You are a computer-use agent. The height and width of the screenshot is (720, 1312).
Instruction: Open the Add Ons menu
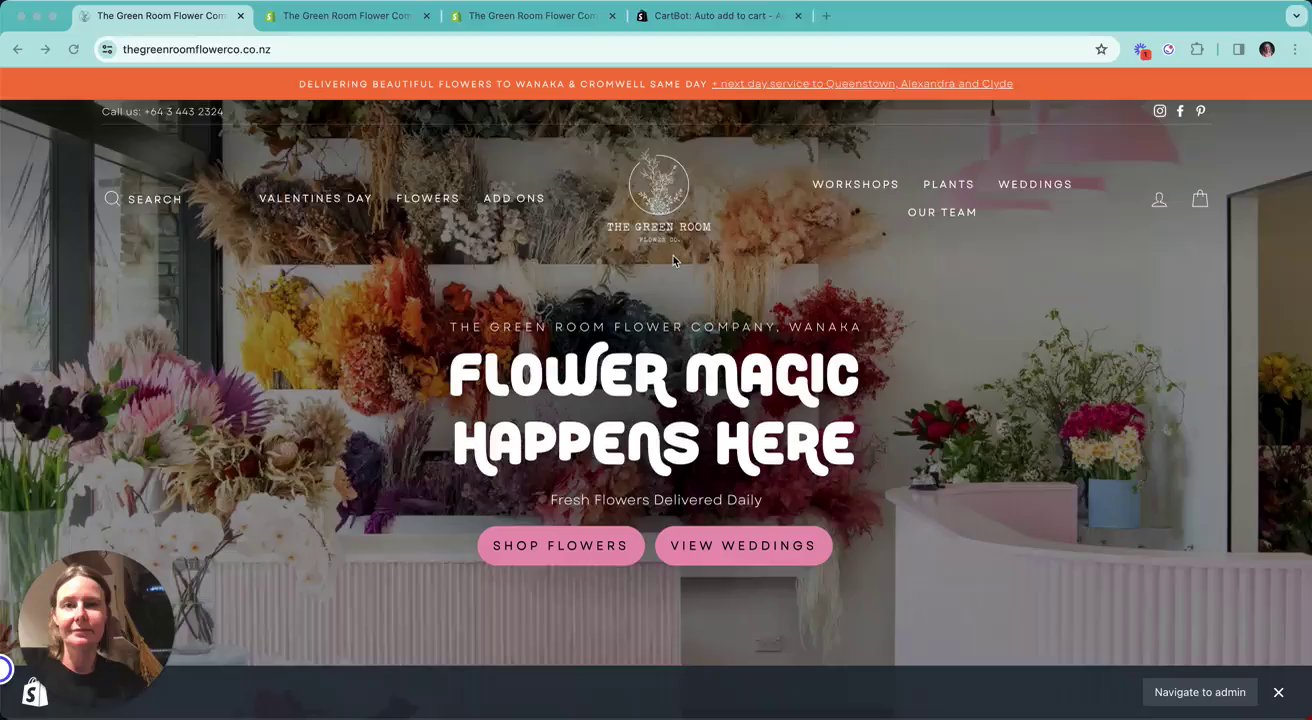click(x=514, y=198)
